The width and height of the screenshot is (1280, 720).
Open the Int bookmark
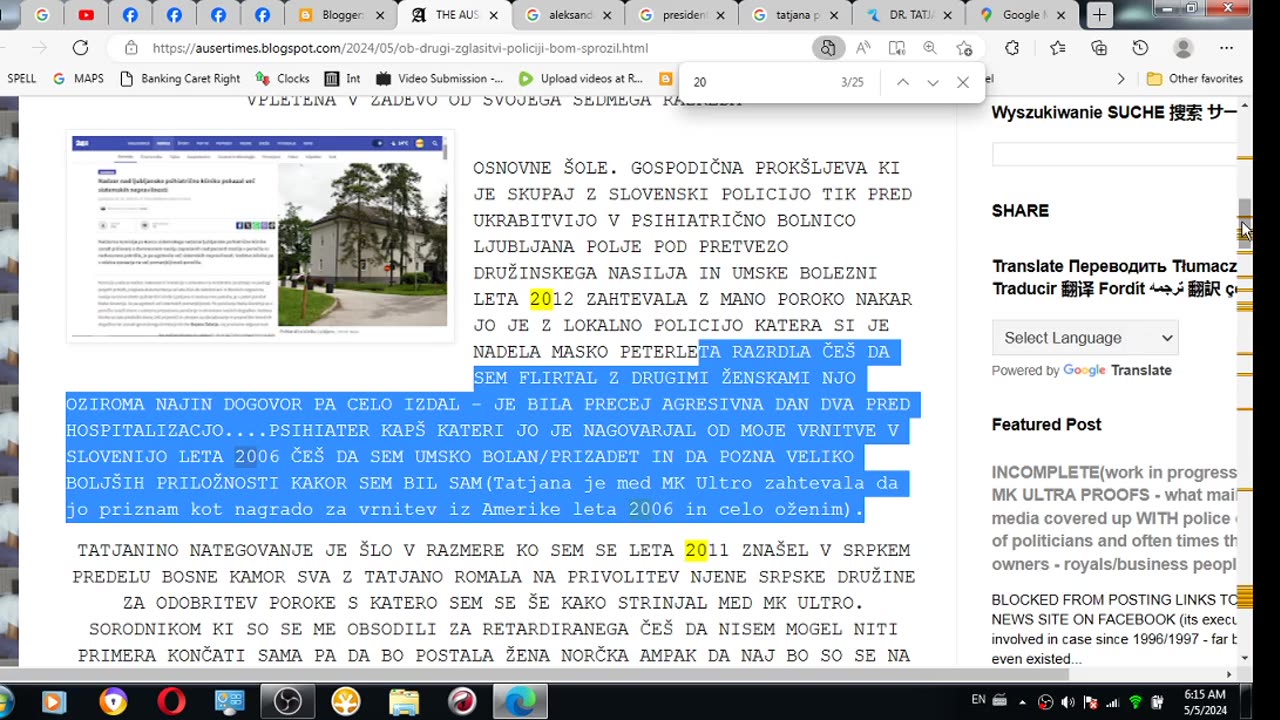(342, 78)
